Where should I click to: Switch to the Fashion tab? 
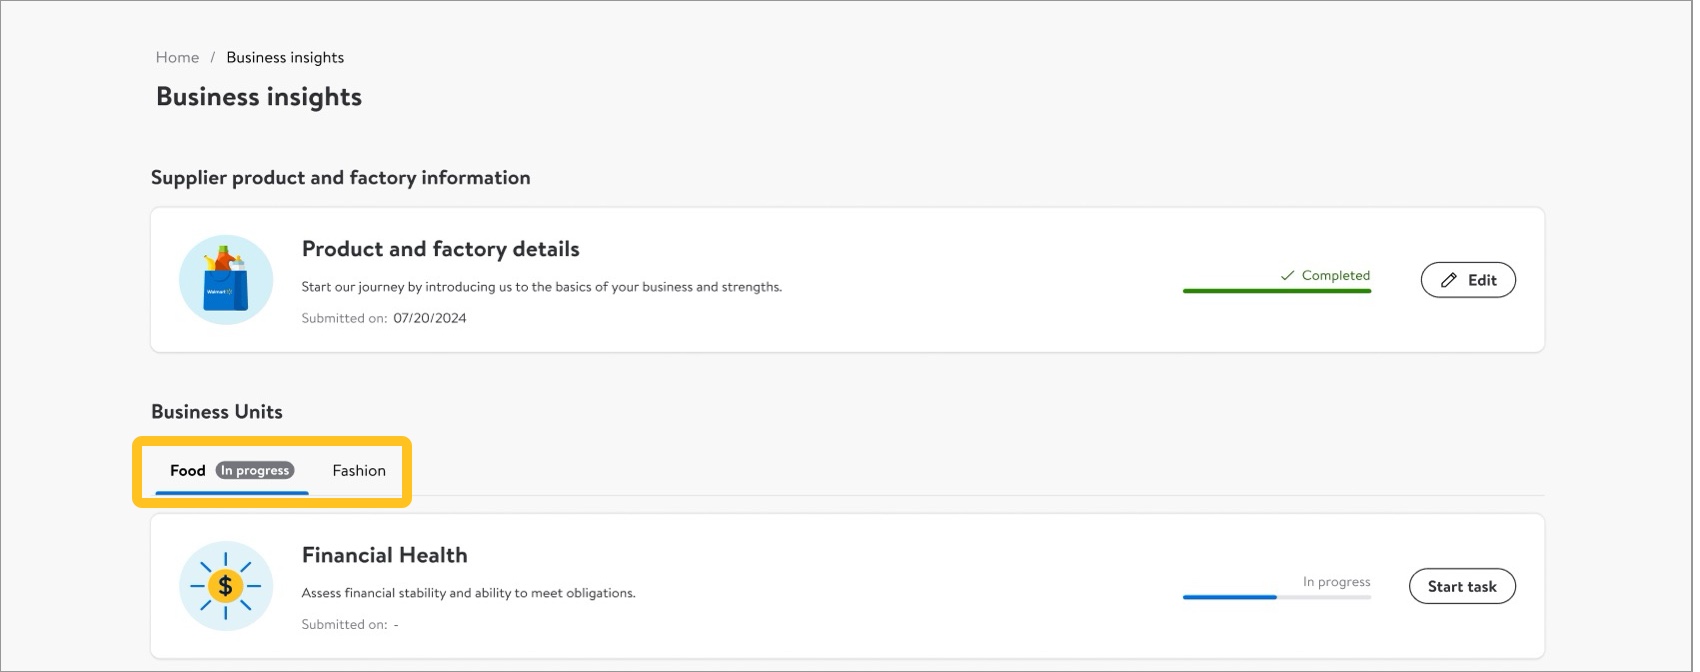pyautogui.click(x=359, y=471)
